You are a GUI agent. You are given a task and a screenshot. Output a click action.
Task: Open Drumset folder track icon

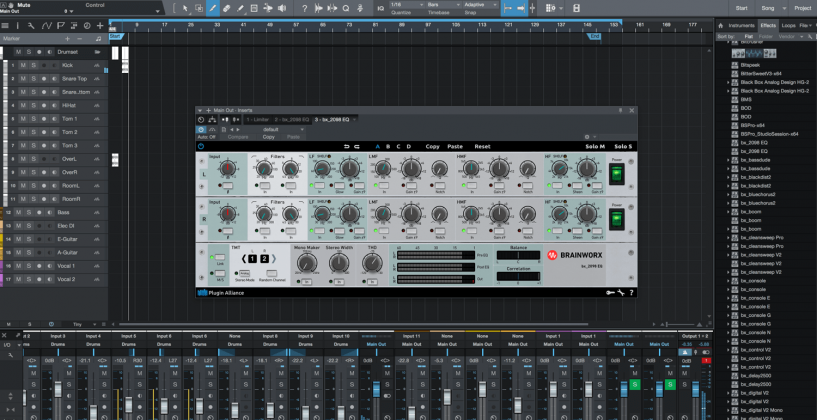tap(97, 52)
